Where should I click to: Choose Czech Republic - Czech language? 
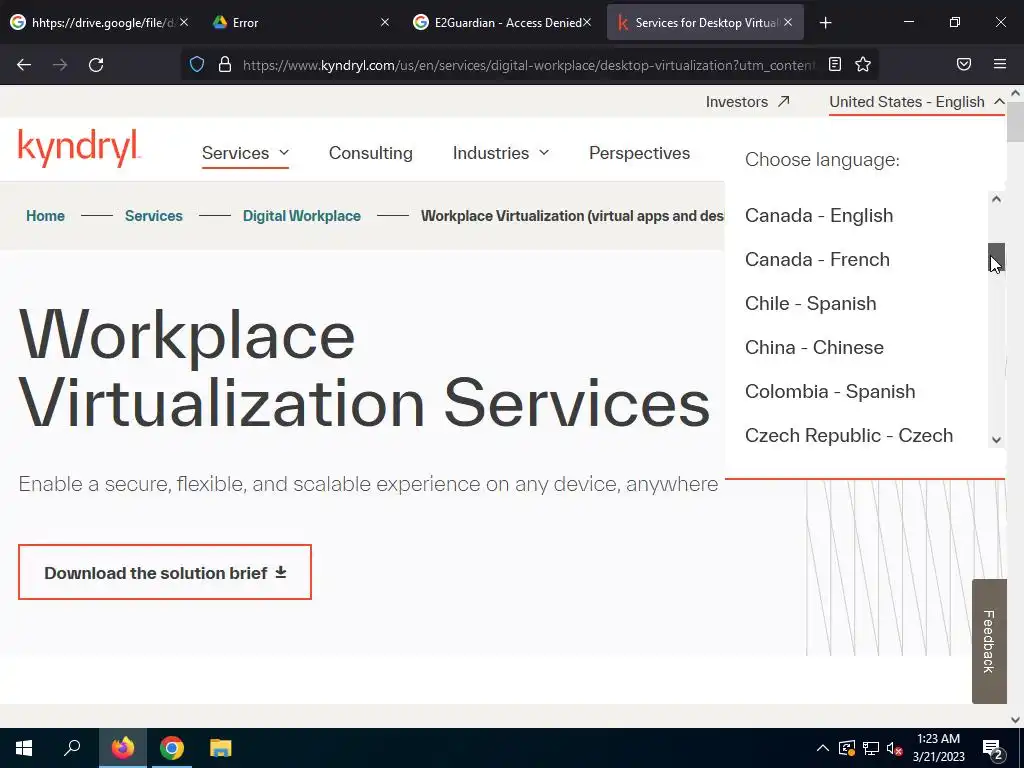pos(849,436)
